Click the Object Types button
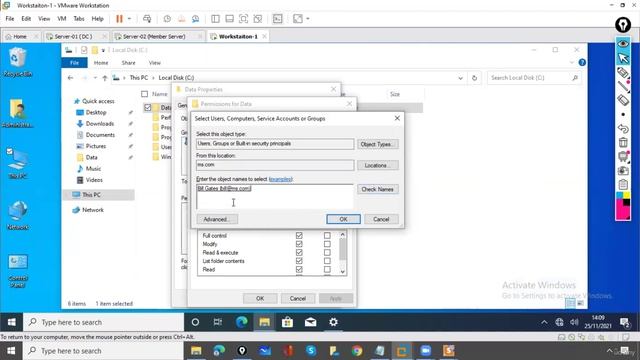 [x=378, y=144]
